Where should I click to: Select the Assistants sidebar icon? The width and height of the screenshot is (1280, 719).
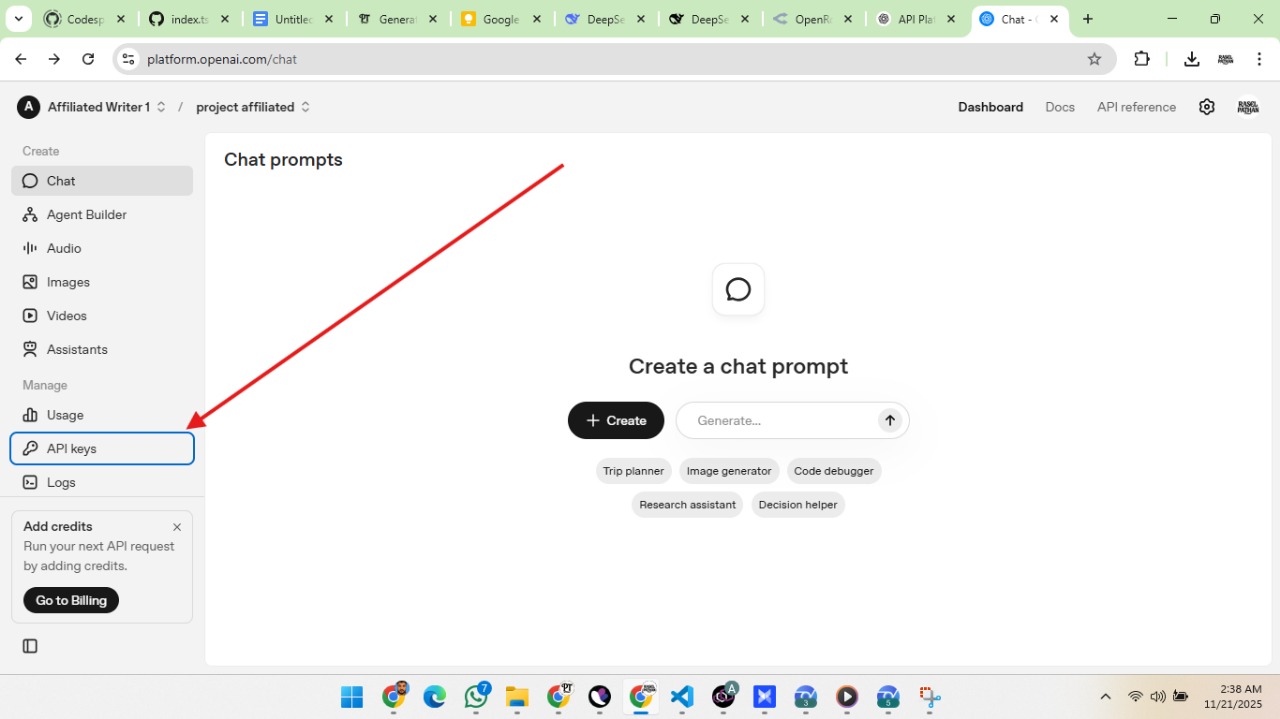click(76, 349)
